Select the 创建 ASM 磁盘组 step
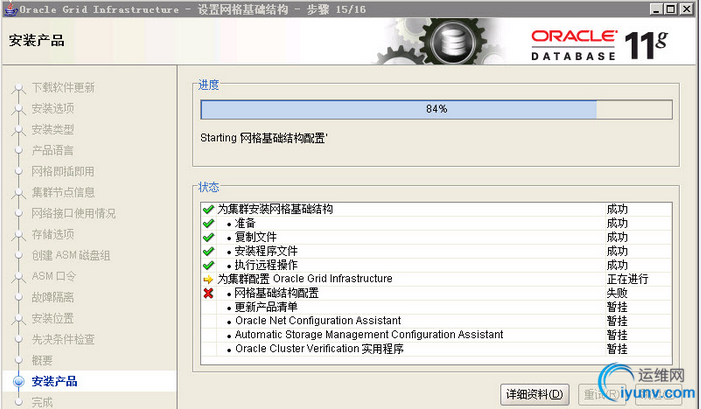 click(71, 256)
